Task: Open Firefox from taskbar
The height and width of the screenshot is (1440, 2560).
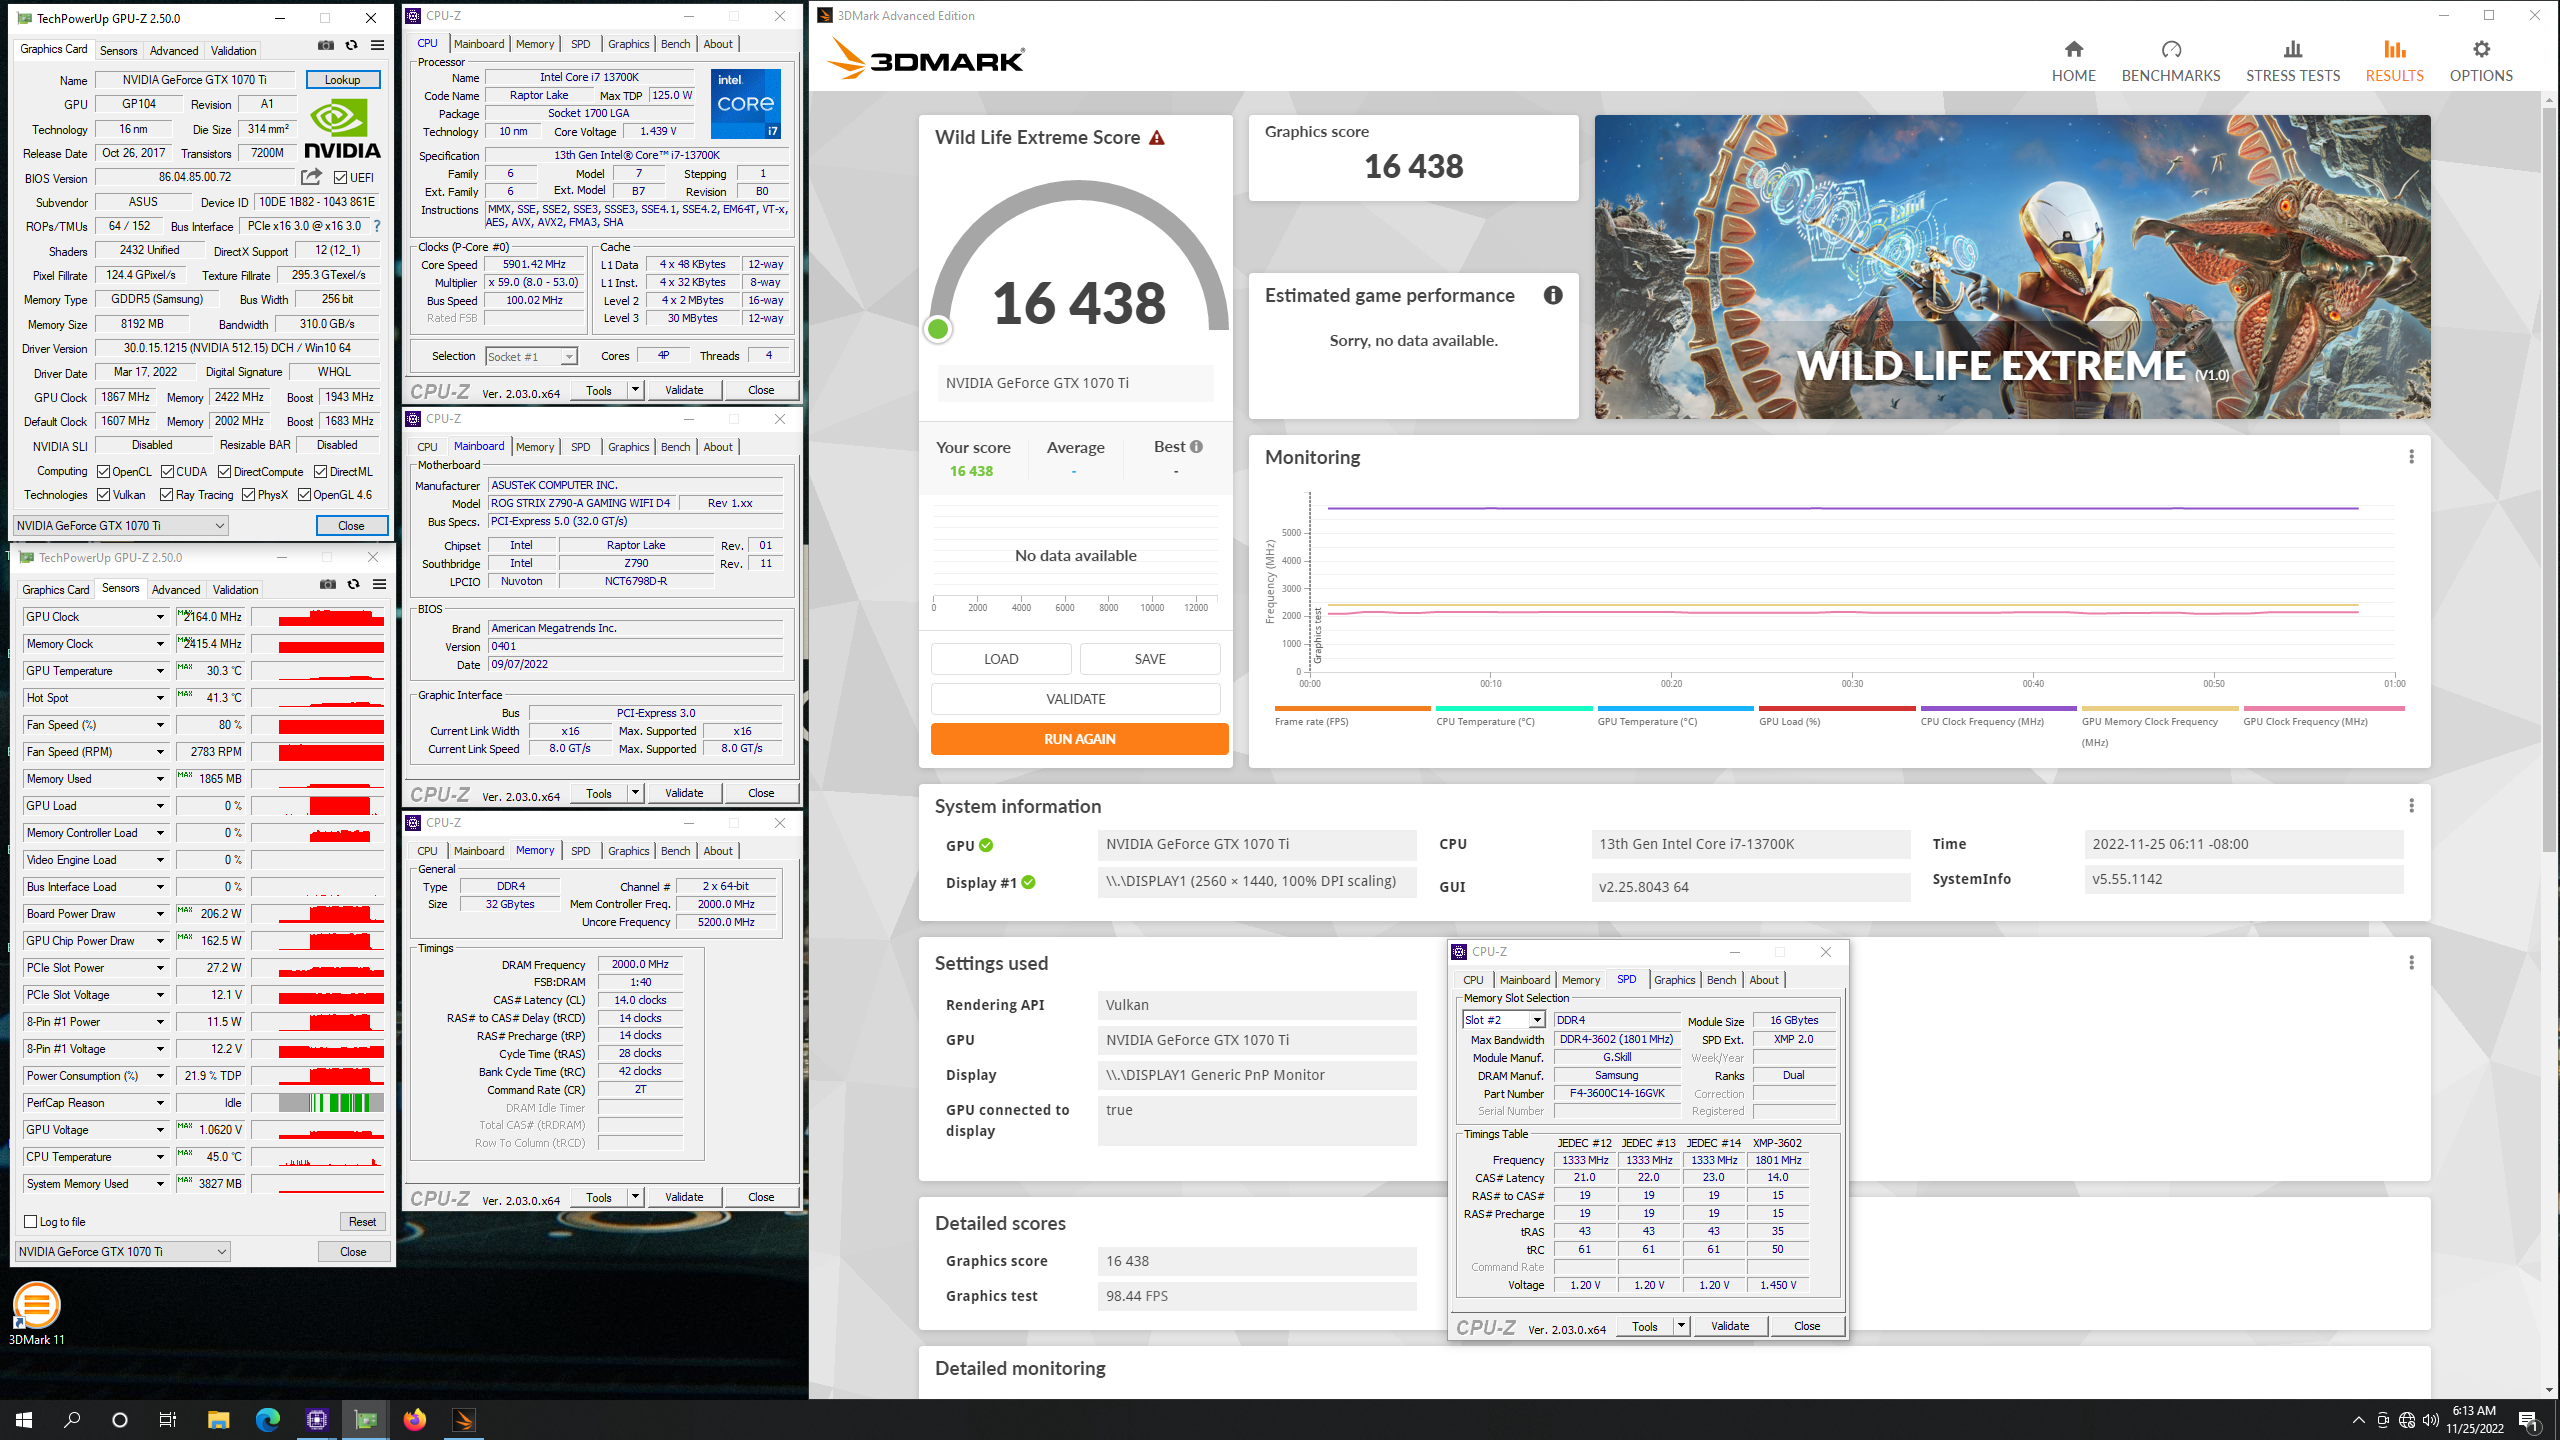Action: coord(415,1420)
